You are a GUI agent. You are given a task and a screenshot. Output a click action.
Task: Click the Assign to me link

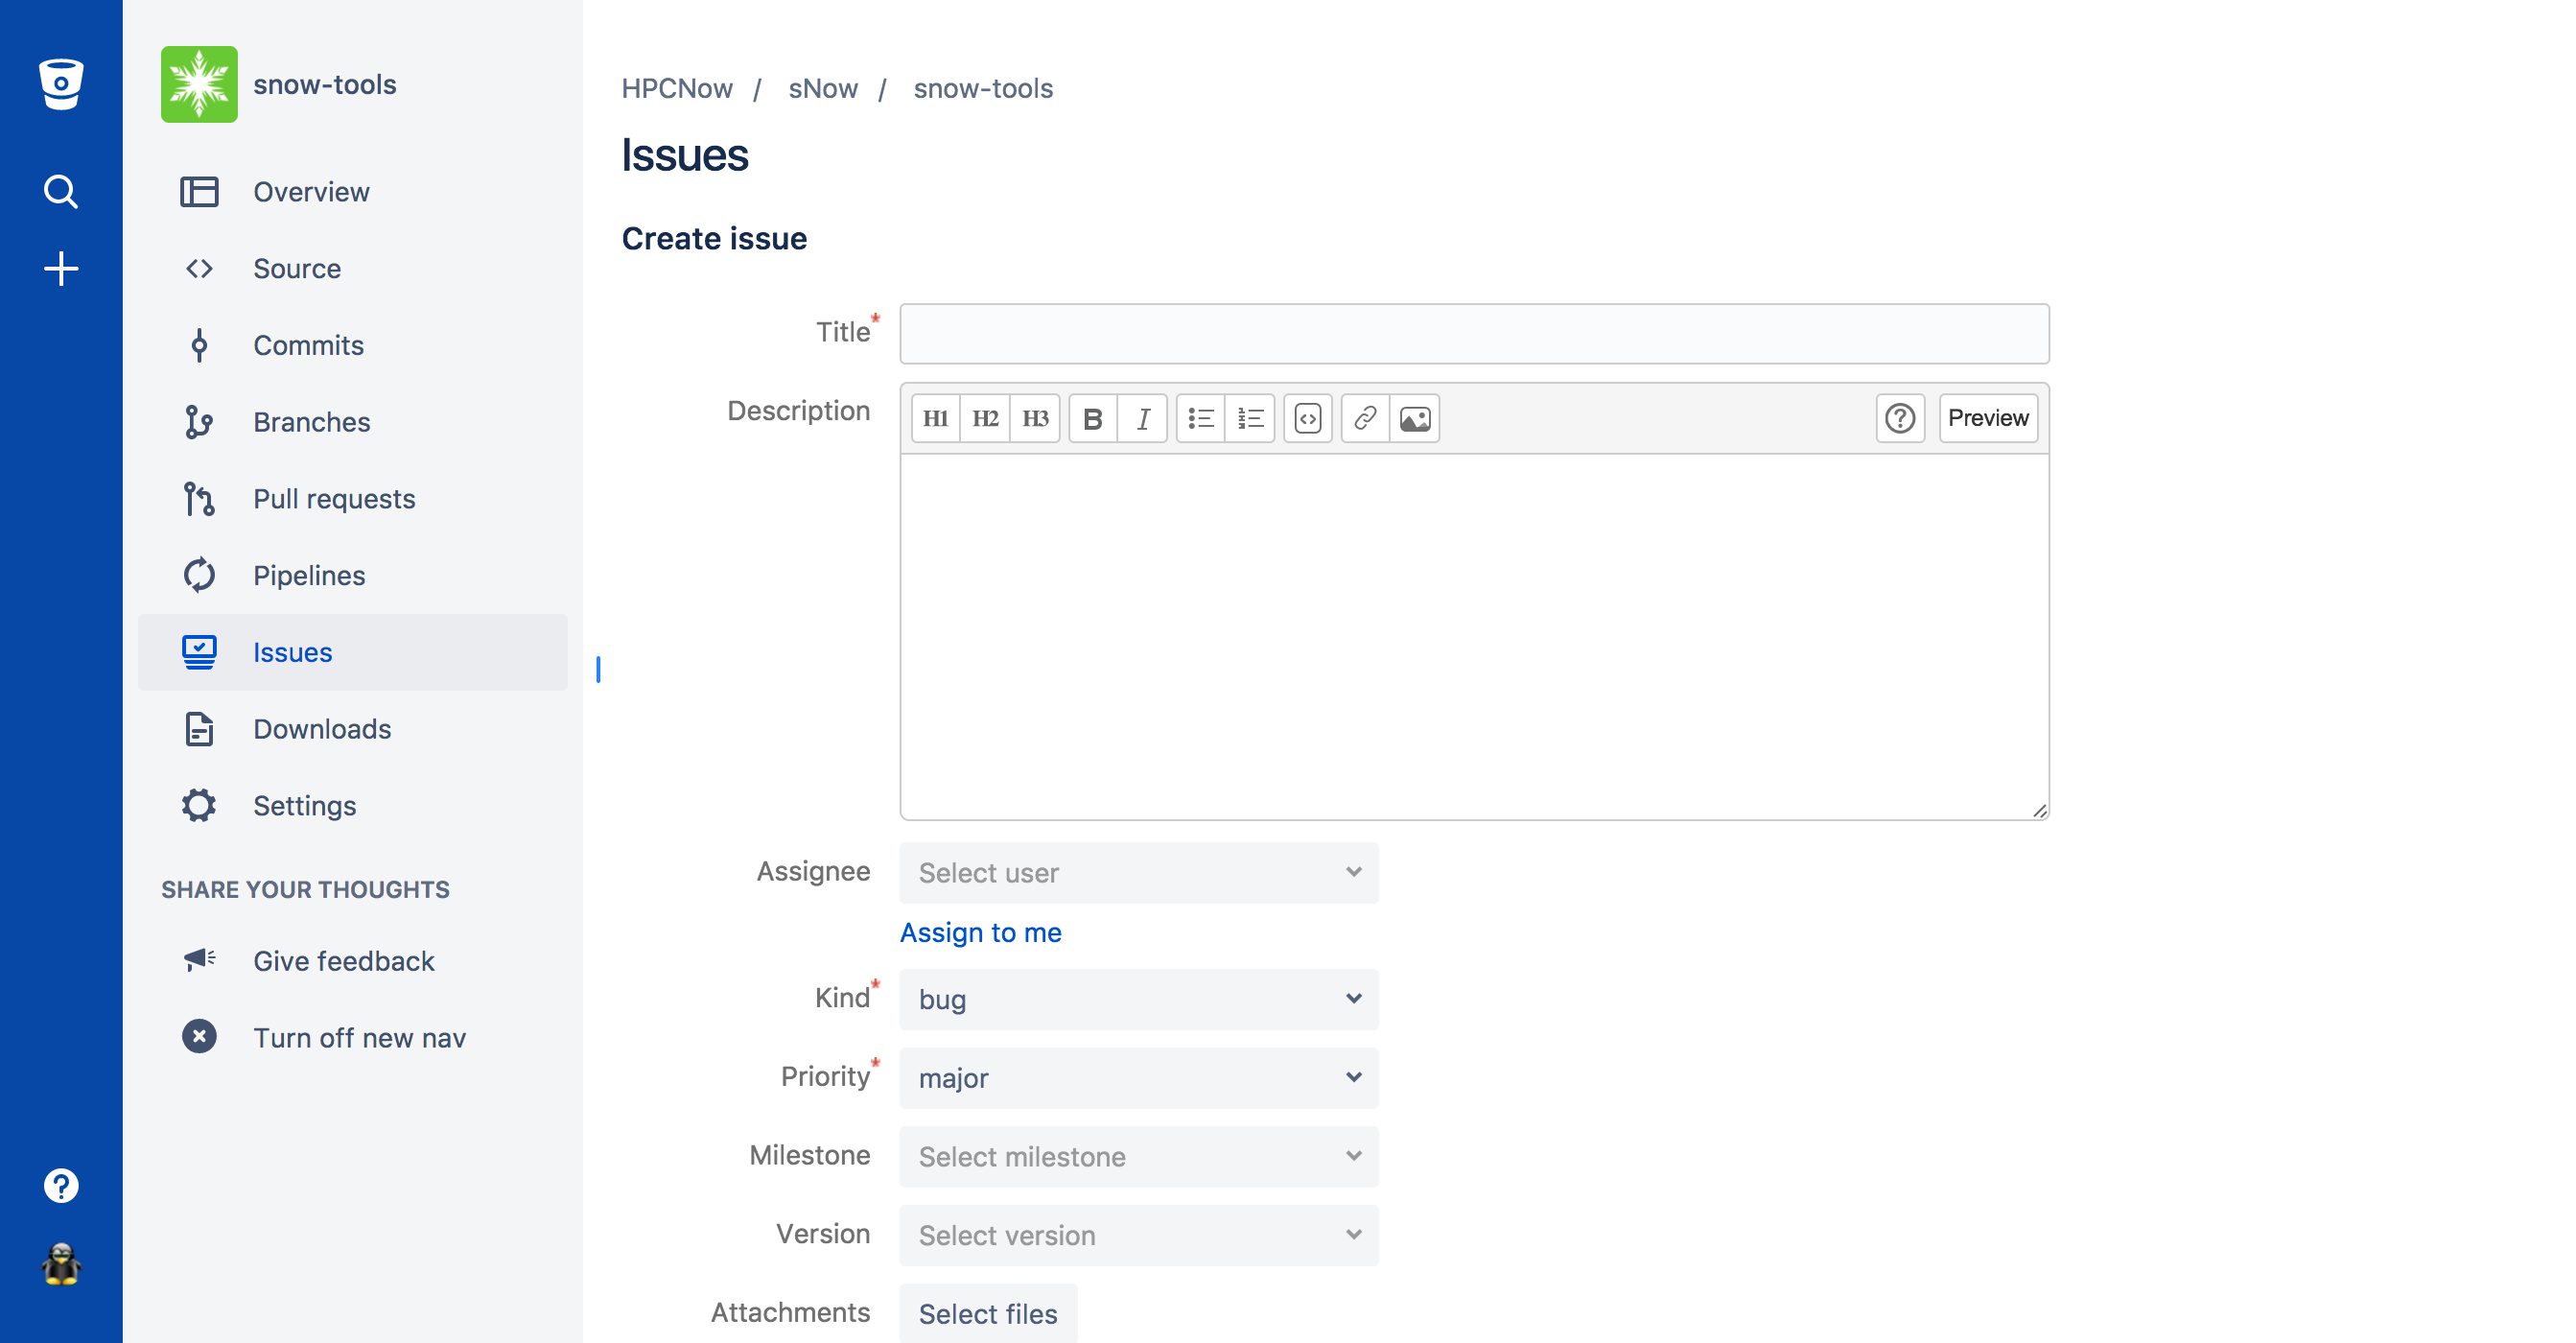tap(980, 932)
